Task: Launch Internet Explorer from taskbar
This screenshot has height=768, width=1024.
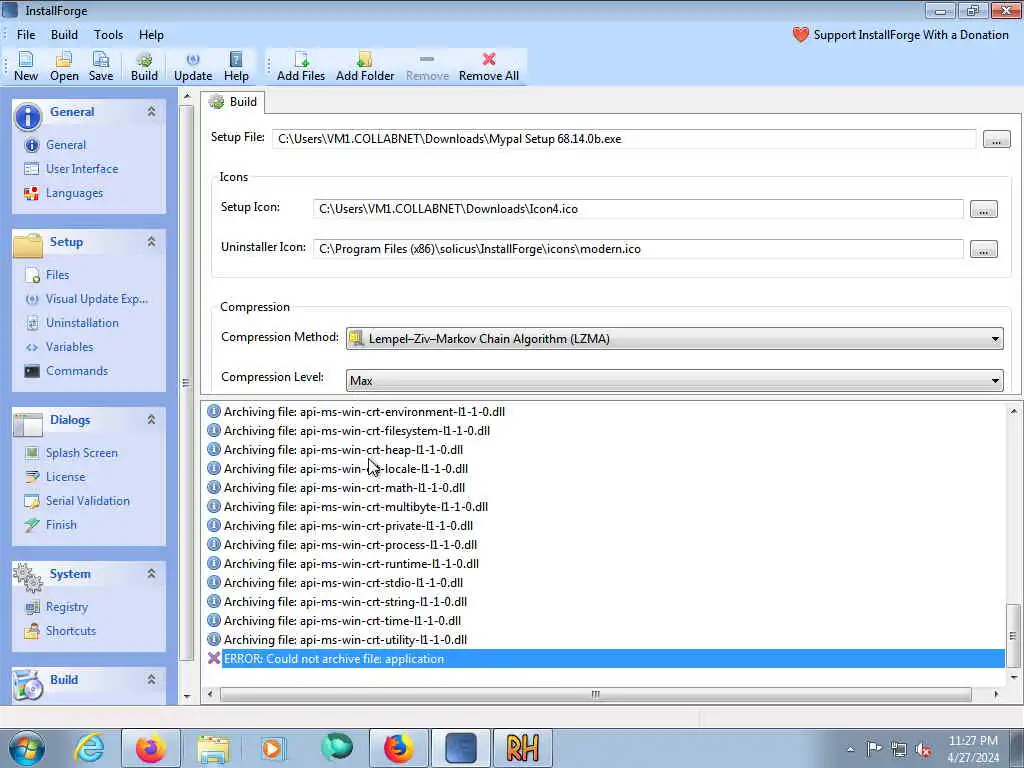Action: pyautogui.click(x=89, y=748)
